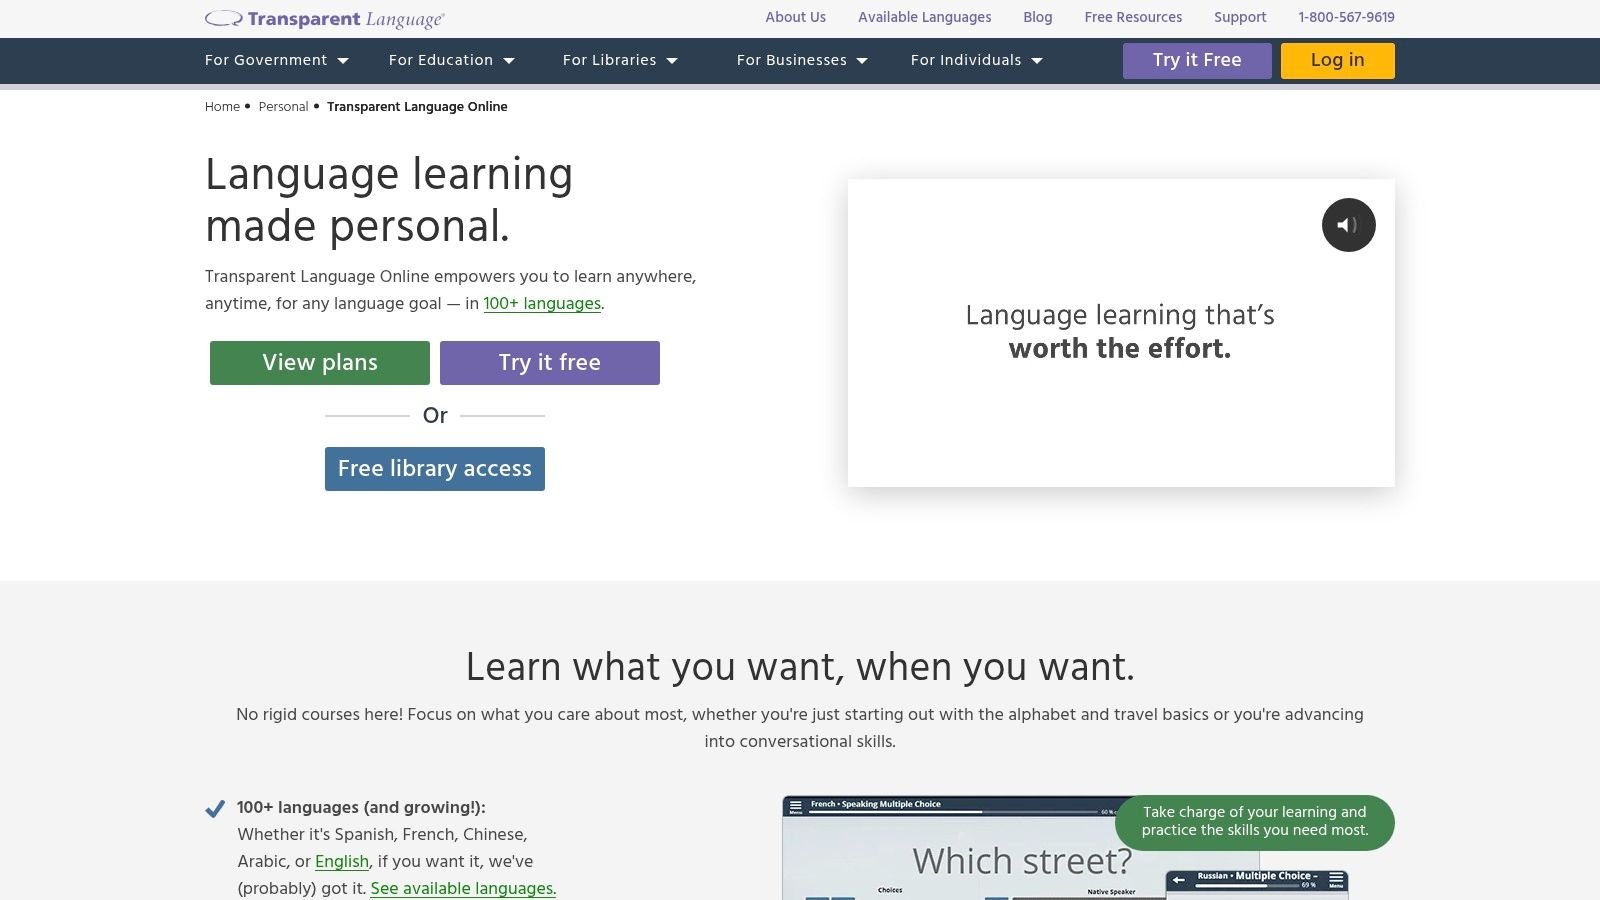
Task: Click the yellow Log in button
Action: coord(1338,61)
